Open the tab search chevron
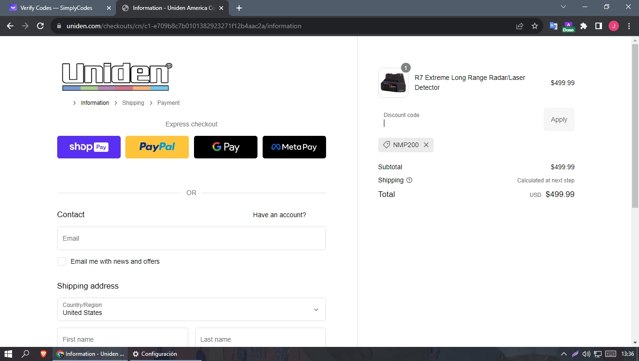The image size is (639, 361). click(563, 7)
